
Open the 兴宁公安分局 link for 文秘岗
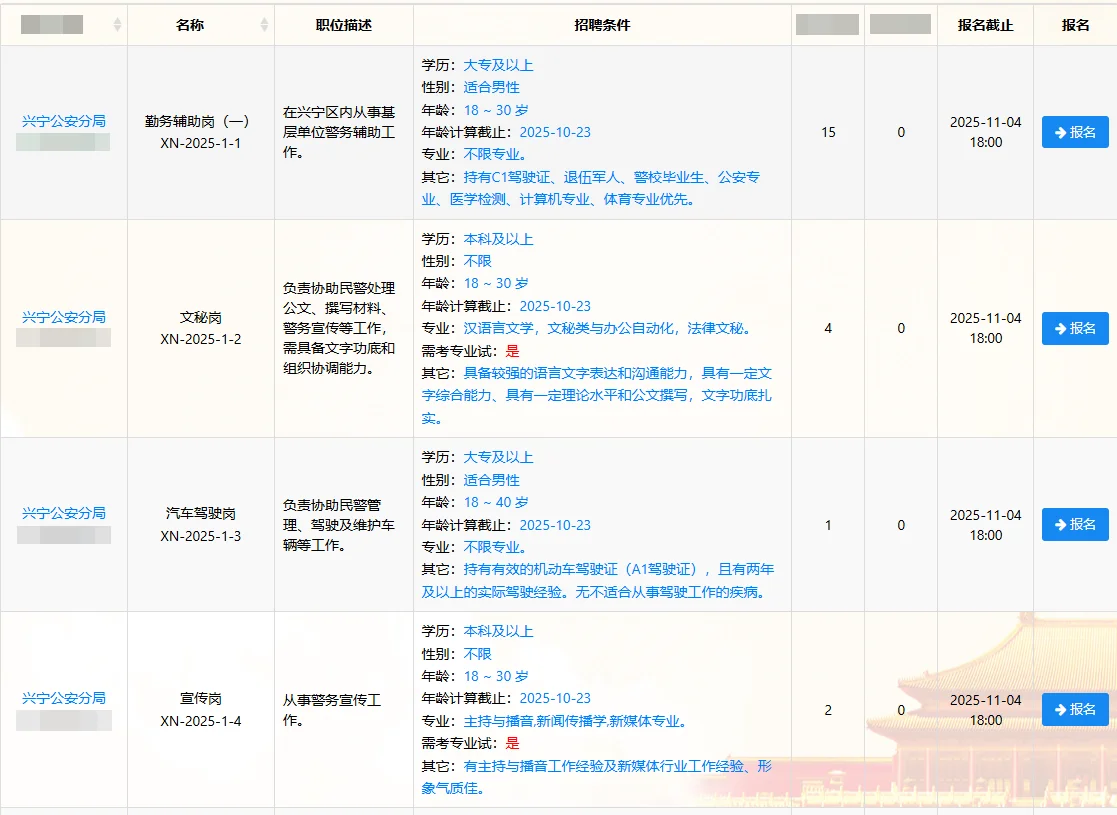click(63, 317)
